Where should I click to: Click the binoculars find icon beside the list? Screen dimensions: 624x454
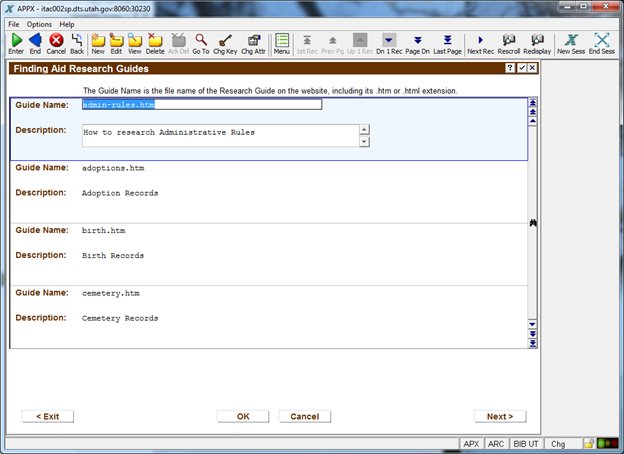click(533, 223)
